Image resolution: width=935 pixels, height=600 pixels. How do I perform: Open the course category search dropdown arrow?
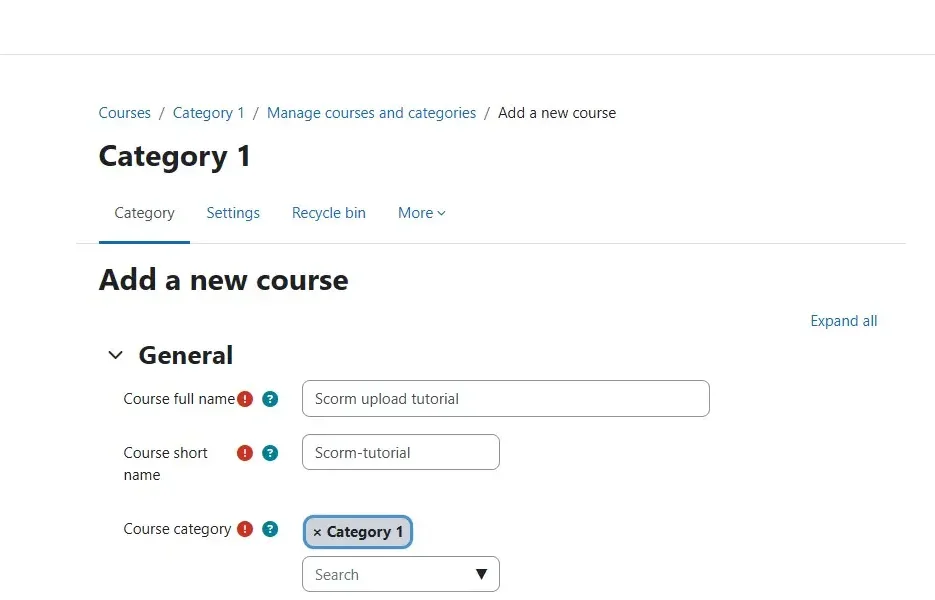click(x=481, y=574)
